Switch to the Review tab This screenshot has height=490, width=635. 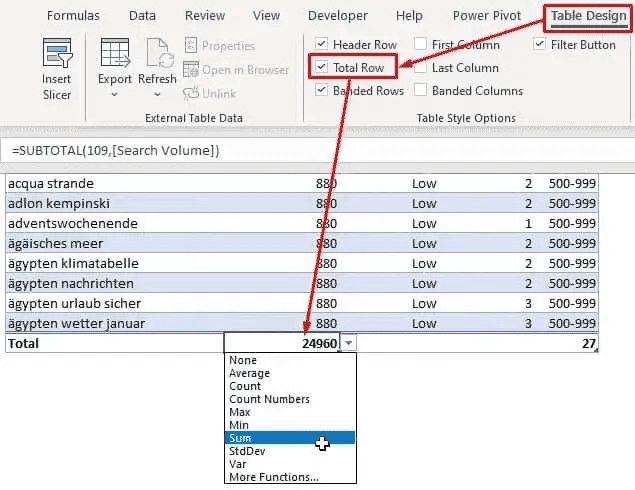click(x=205, y=16)
